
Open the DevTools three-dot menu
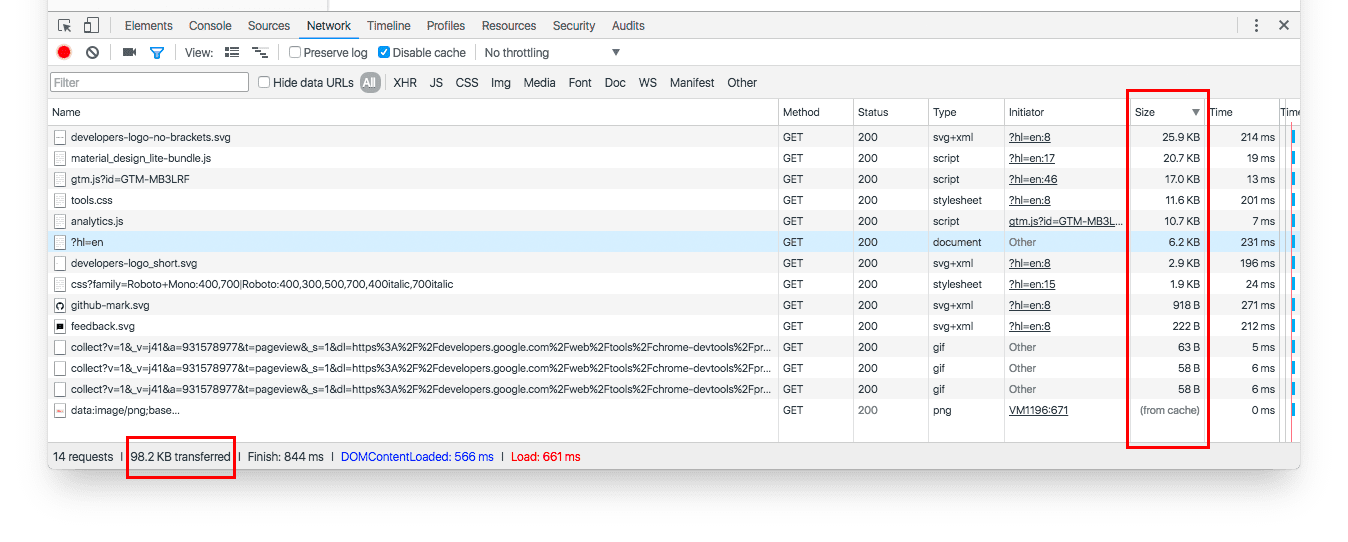(1256, 26)
